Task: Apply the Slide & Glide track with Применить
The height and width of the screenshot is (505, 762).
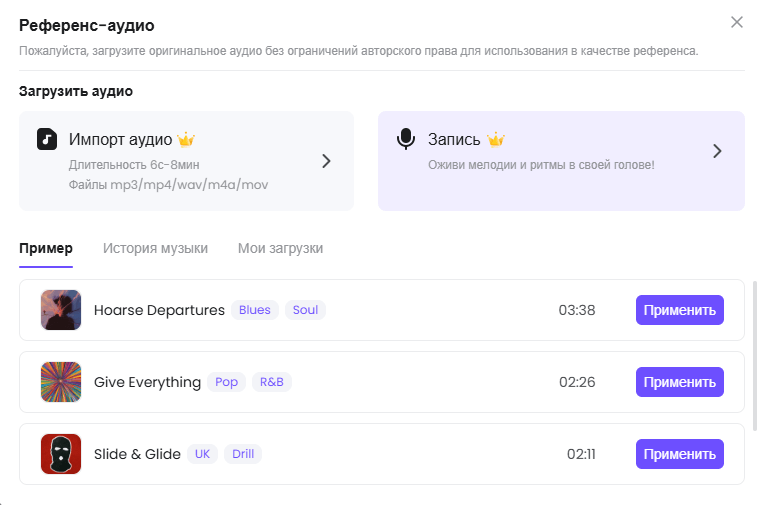Action: (x=679, y=454)
